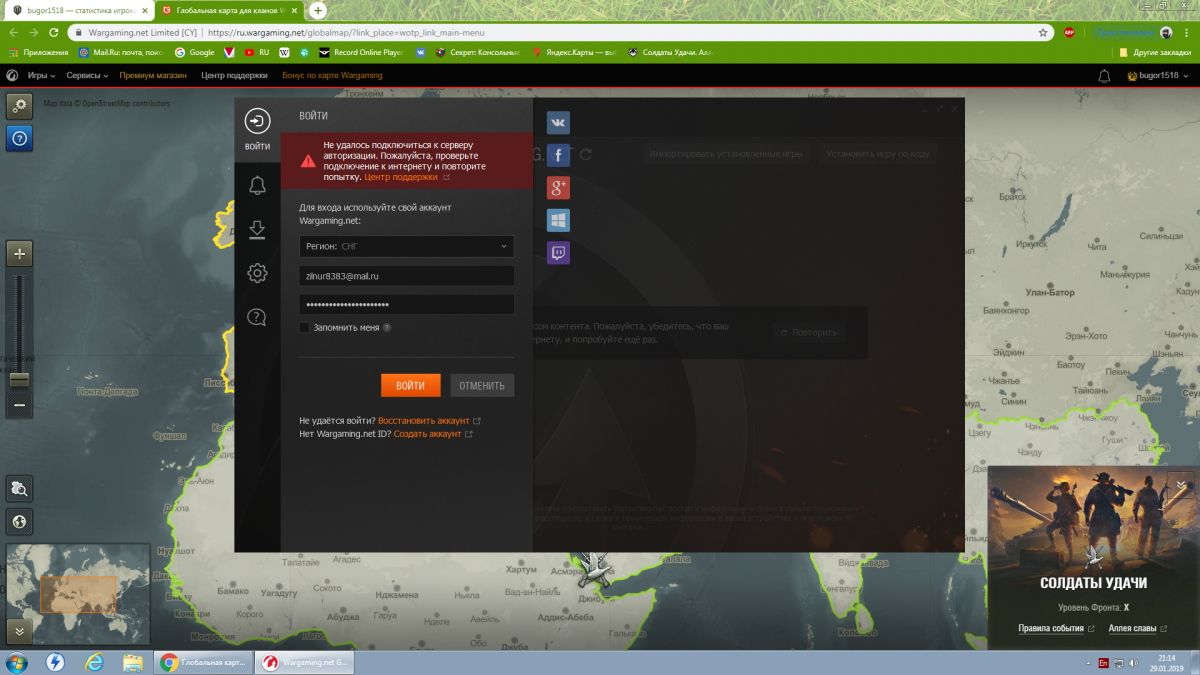Viewport: 1200px width, 675px height.
Task: Bookmark this page with star icon
Action: click(1043, 32)
